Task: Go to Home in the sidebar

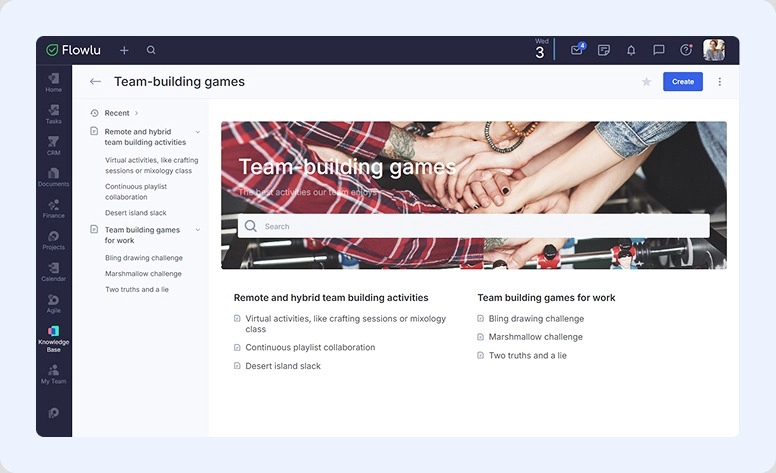Action: [53, 83]
